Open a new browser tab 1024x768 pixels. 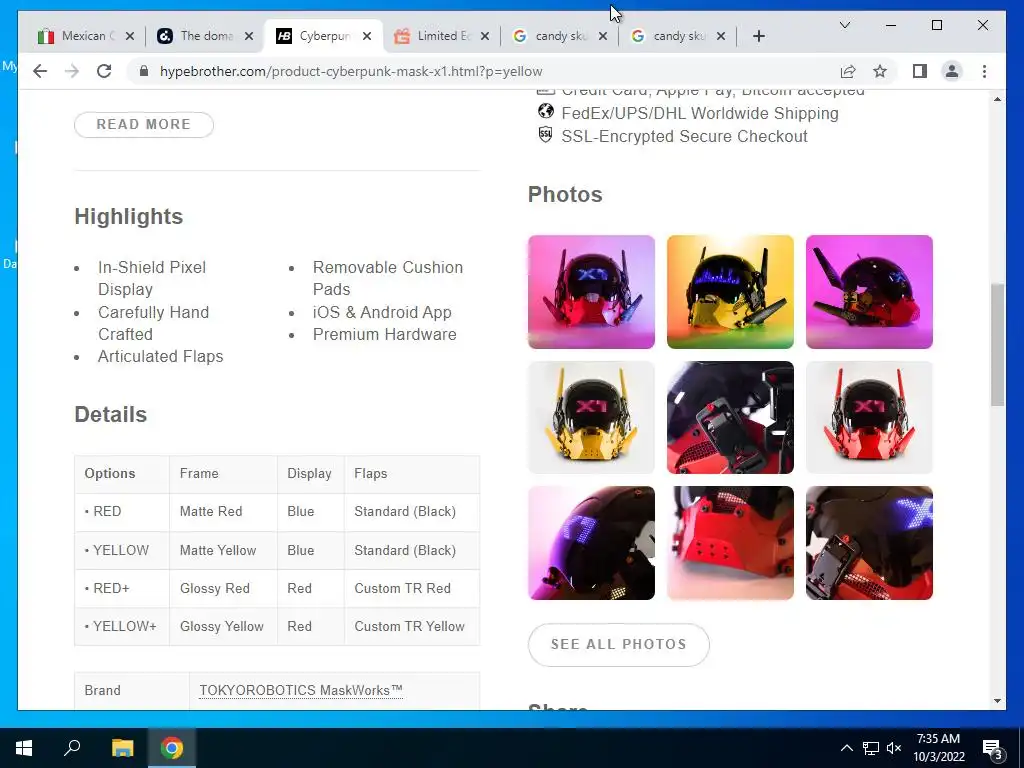(758, 36)
